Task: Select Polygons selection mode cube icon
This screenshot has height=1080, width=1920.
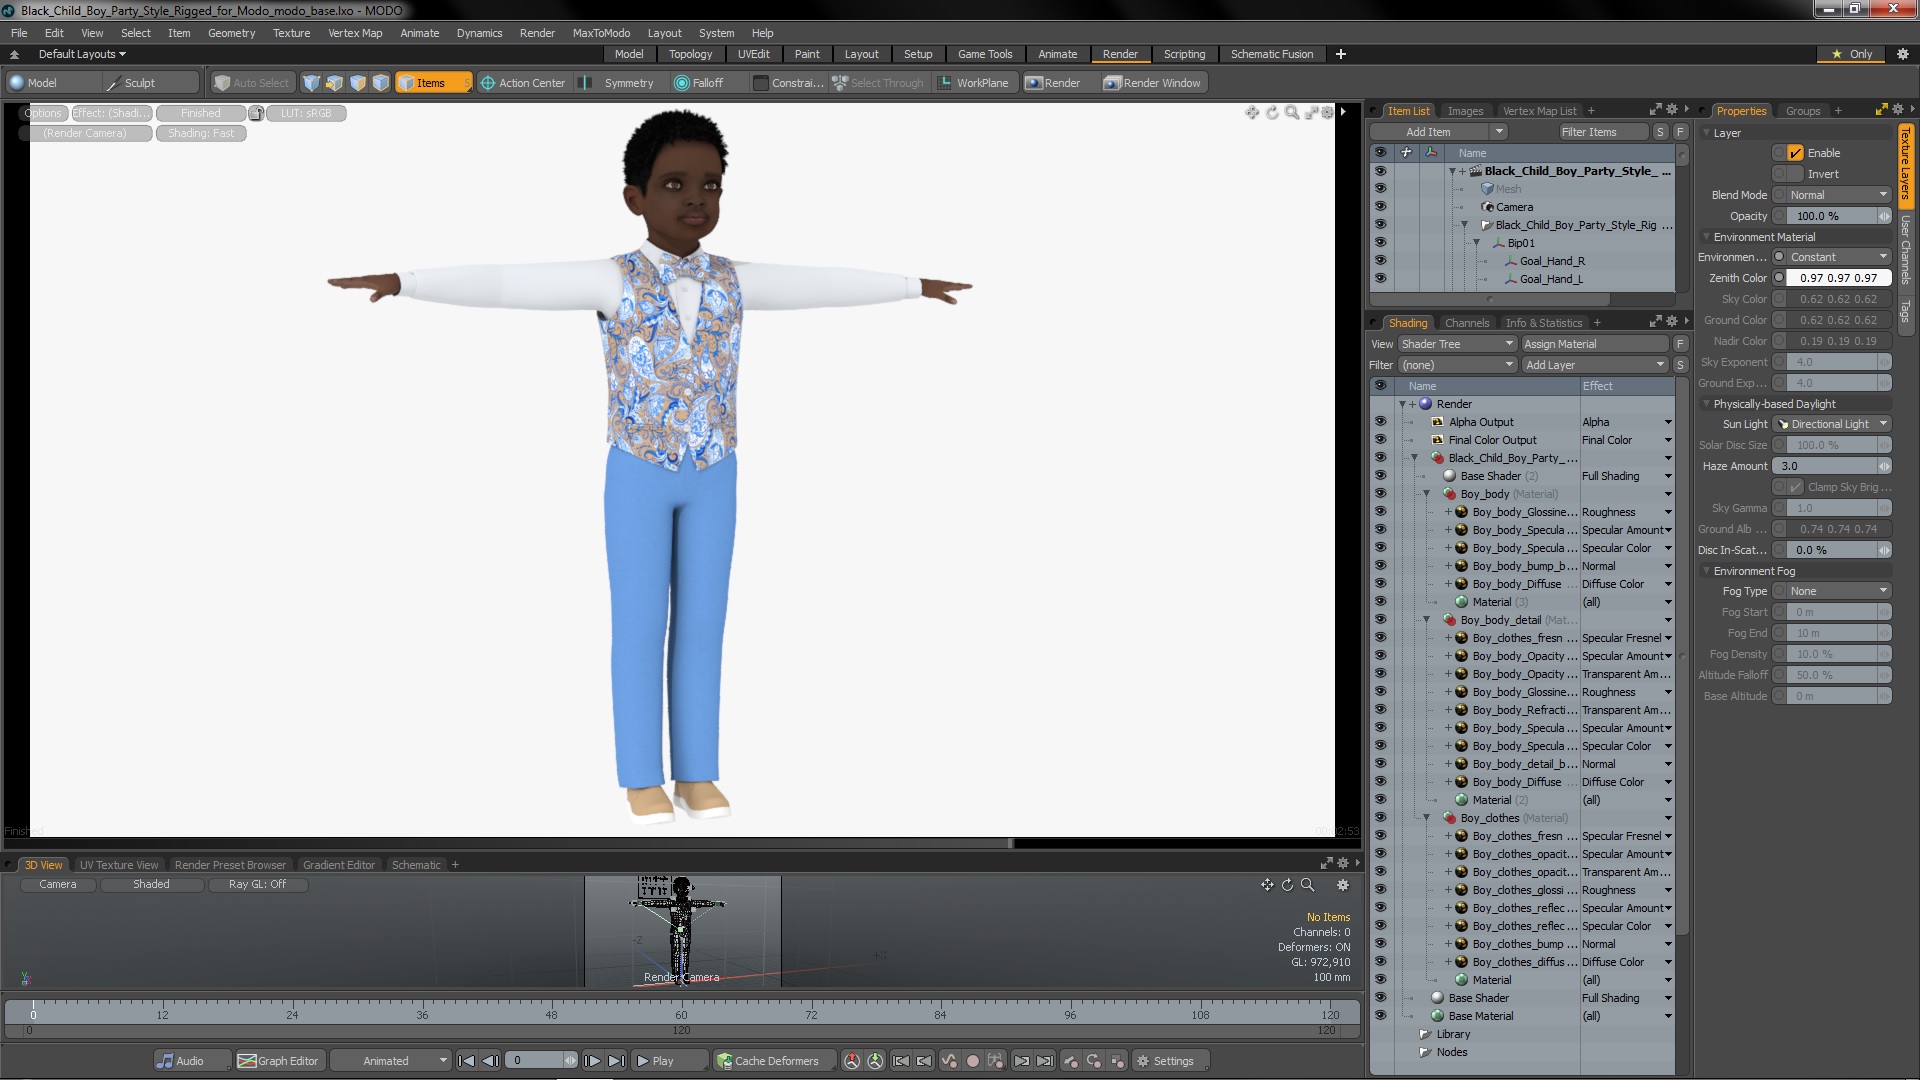Action: 357,83
